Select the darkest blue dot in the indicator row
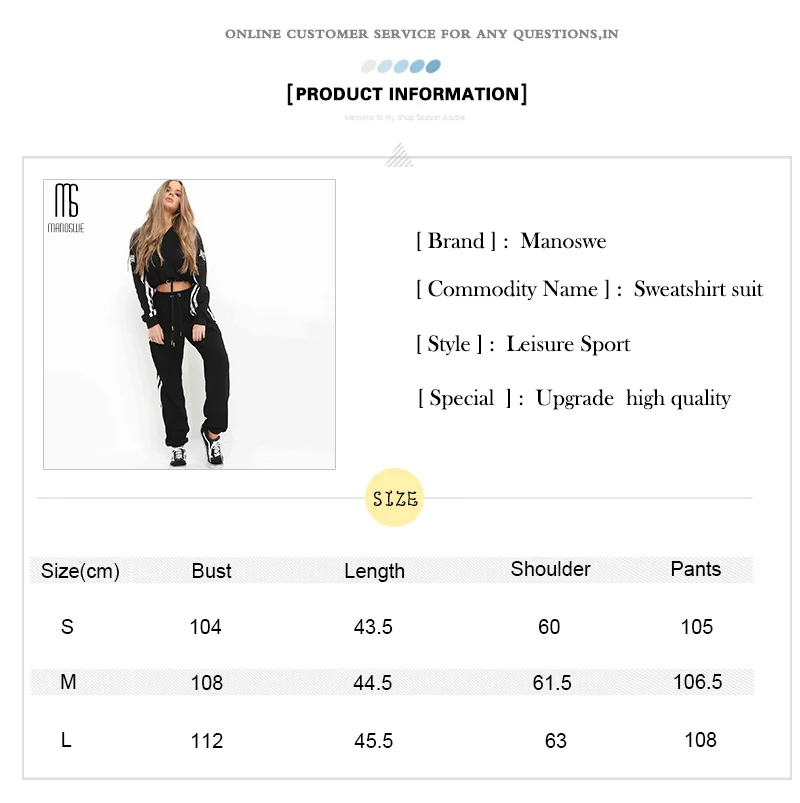Viewport: 800px width, 803px height. (x=433, y=66)
